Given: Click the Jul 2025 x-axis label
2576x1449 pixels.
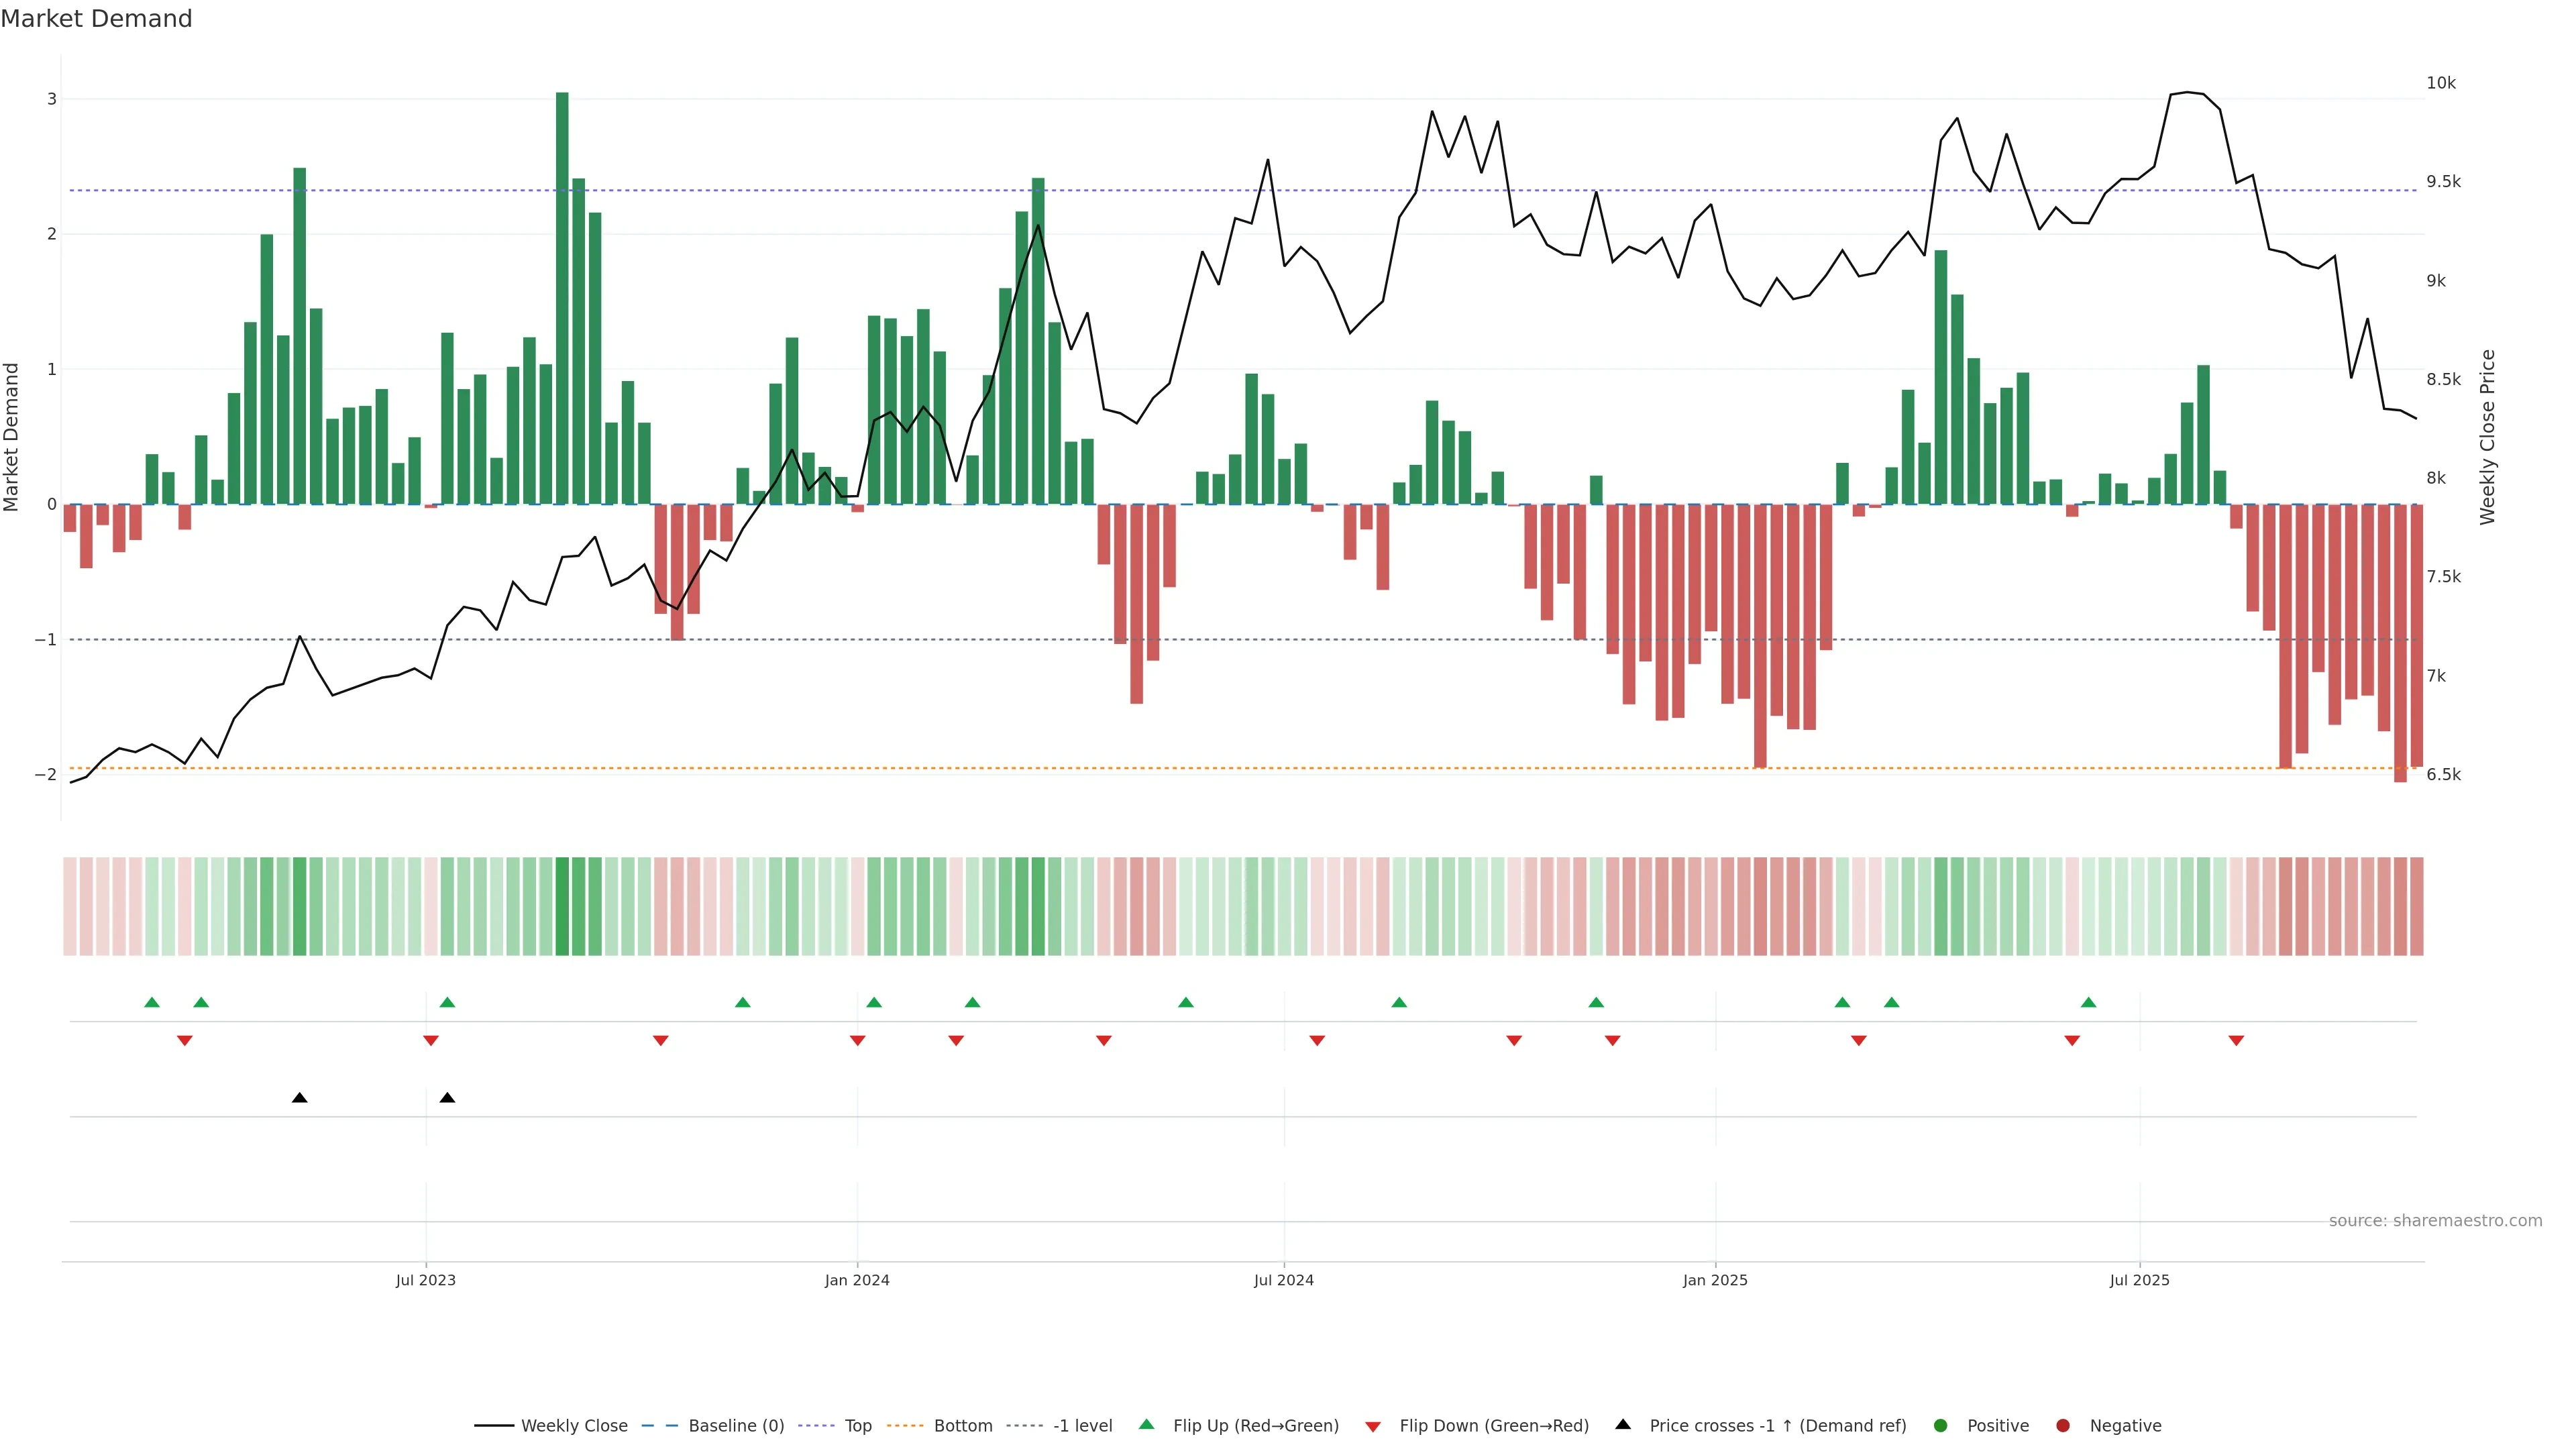Looking at the screenshot, I should [2139, 1280].
